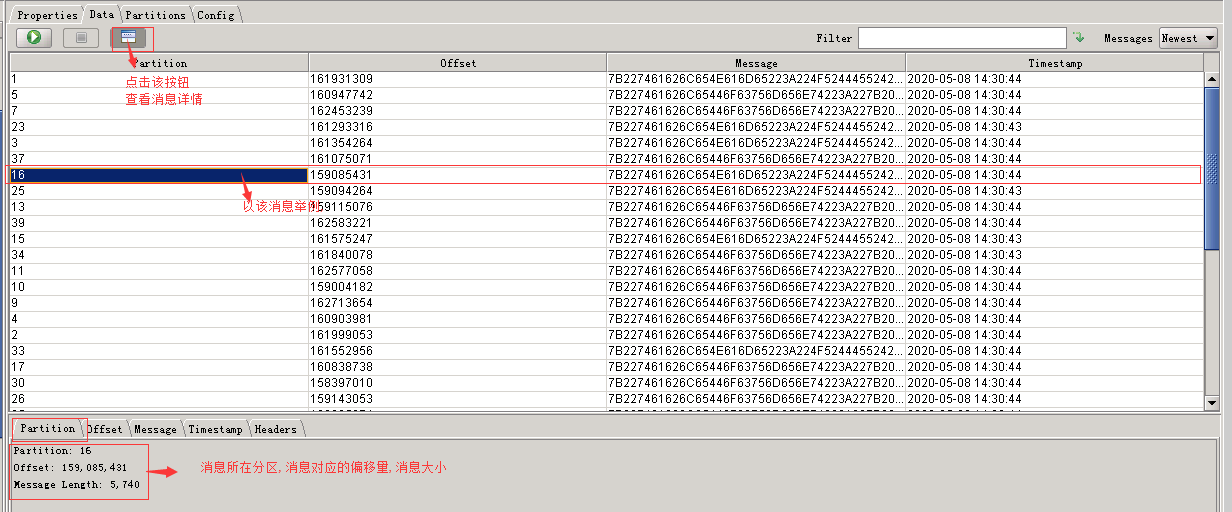Click the Message column header
The width and height of the screenshot is (1232, 512).
[756, 63]
